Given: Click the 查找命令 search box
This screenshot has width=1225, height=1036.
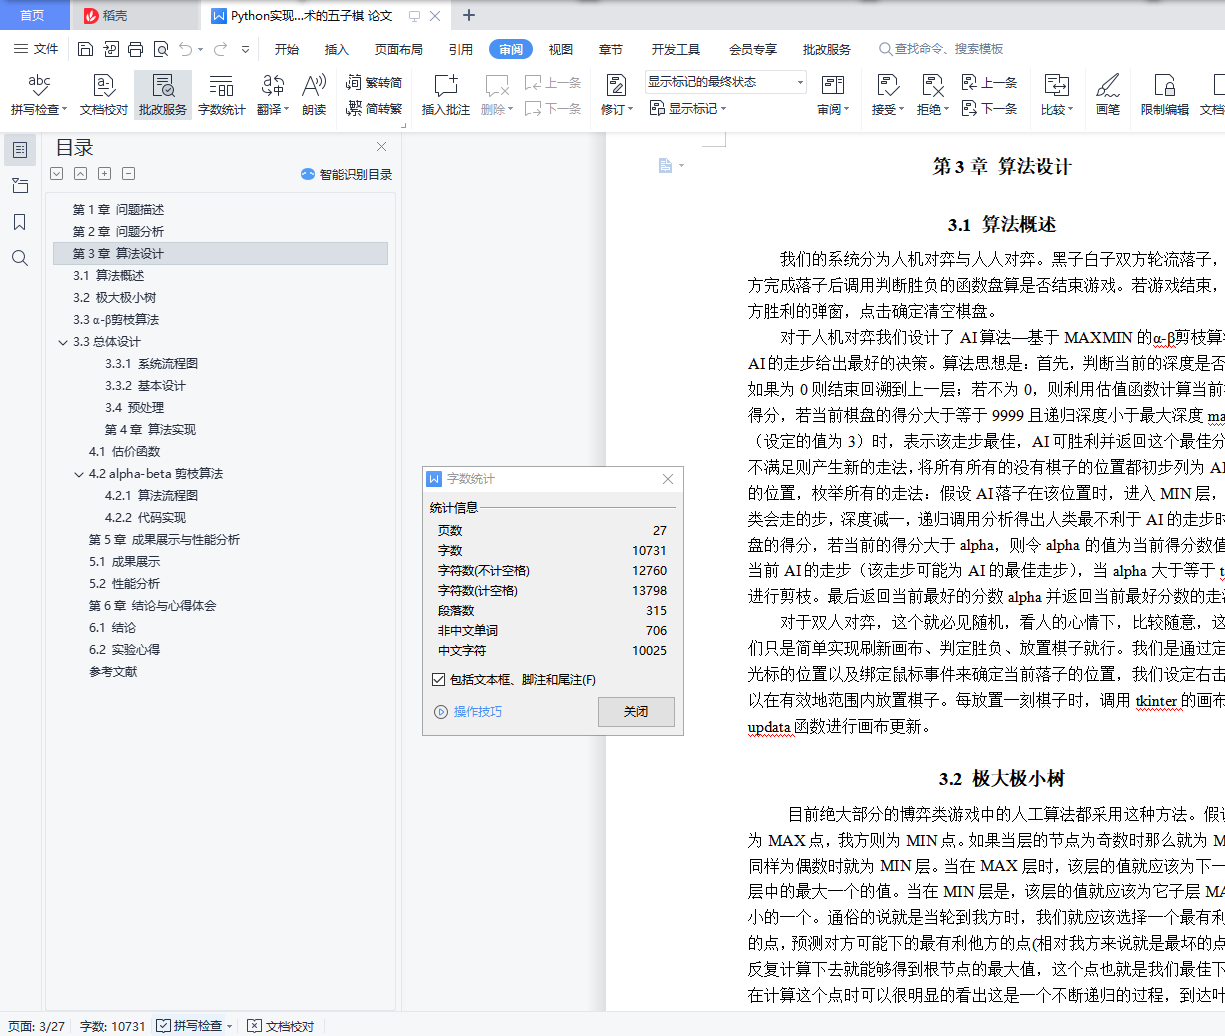Looking at the screenshot, I should click(x=941, y=49).
